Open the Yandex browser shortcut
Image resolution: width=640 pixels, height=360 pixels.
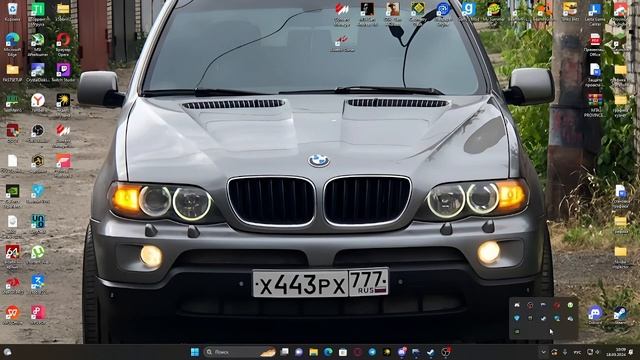[x=38, y=100]
